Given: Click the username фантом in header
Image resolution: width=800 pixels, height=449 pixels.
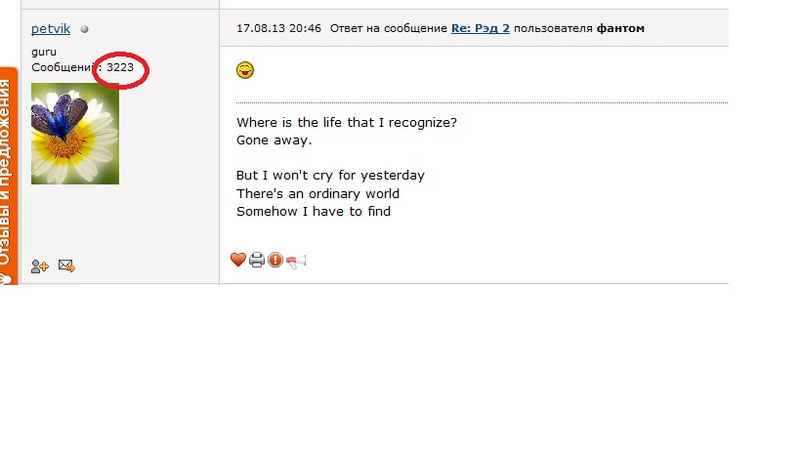Looking at the screenshot, I should point(620,29).
